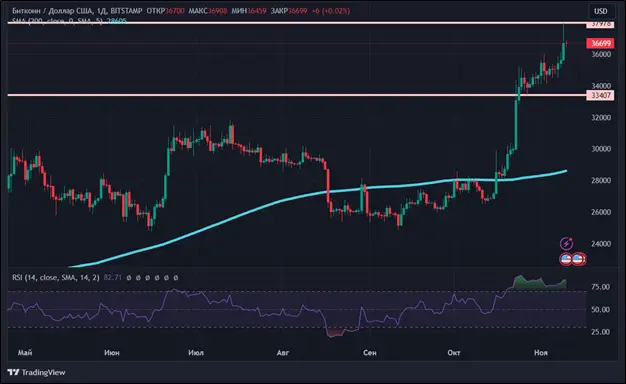Click the 26000 price axis label

(601, 212)
